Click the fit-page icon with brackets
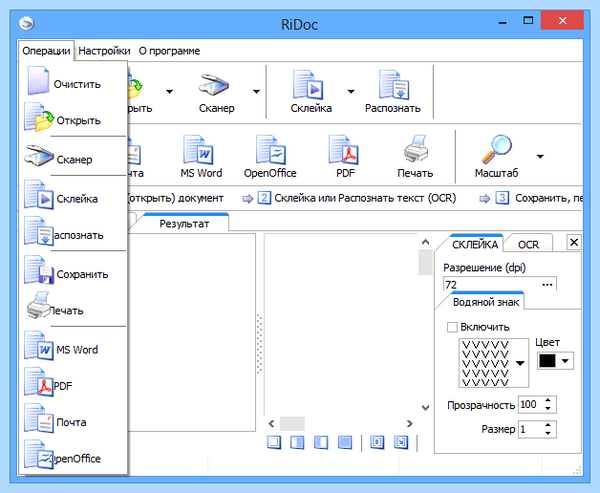Screen dimensions: 600x493 pyautogui.click(x=377, y=442)
